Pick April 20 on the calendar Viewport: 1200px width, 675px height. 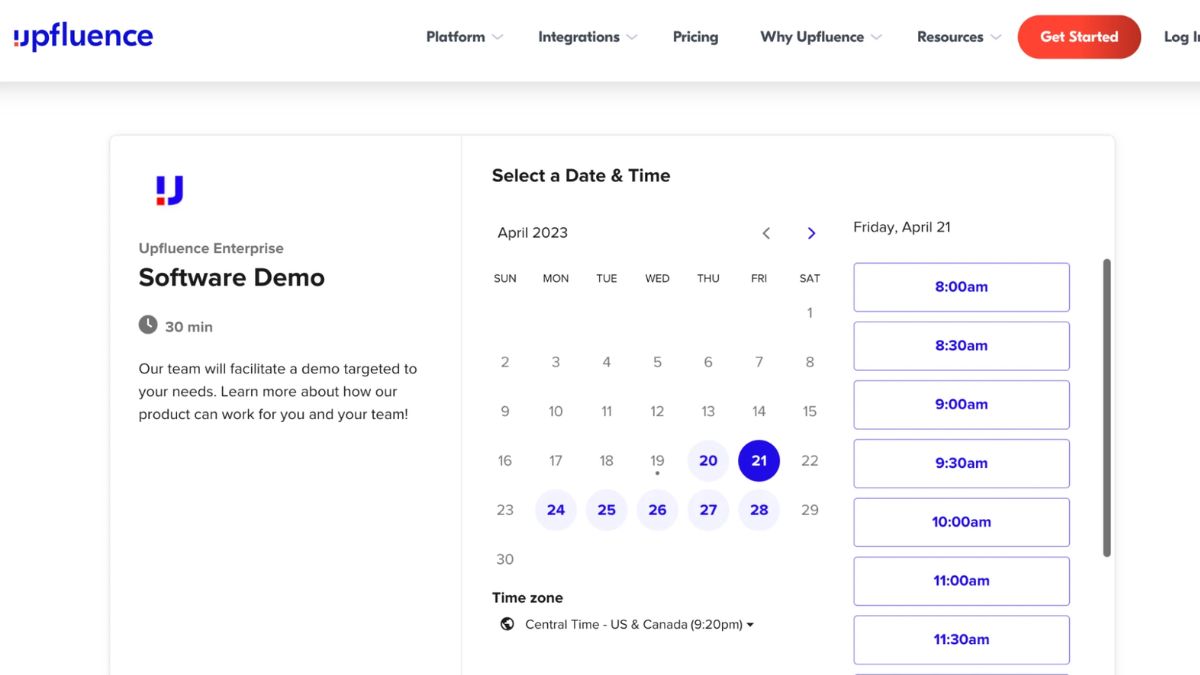708,461
